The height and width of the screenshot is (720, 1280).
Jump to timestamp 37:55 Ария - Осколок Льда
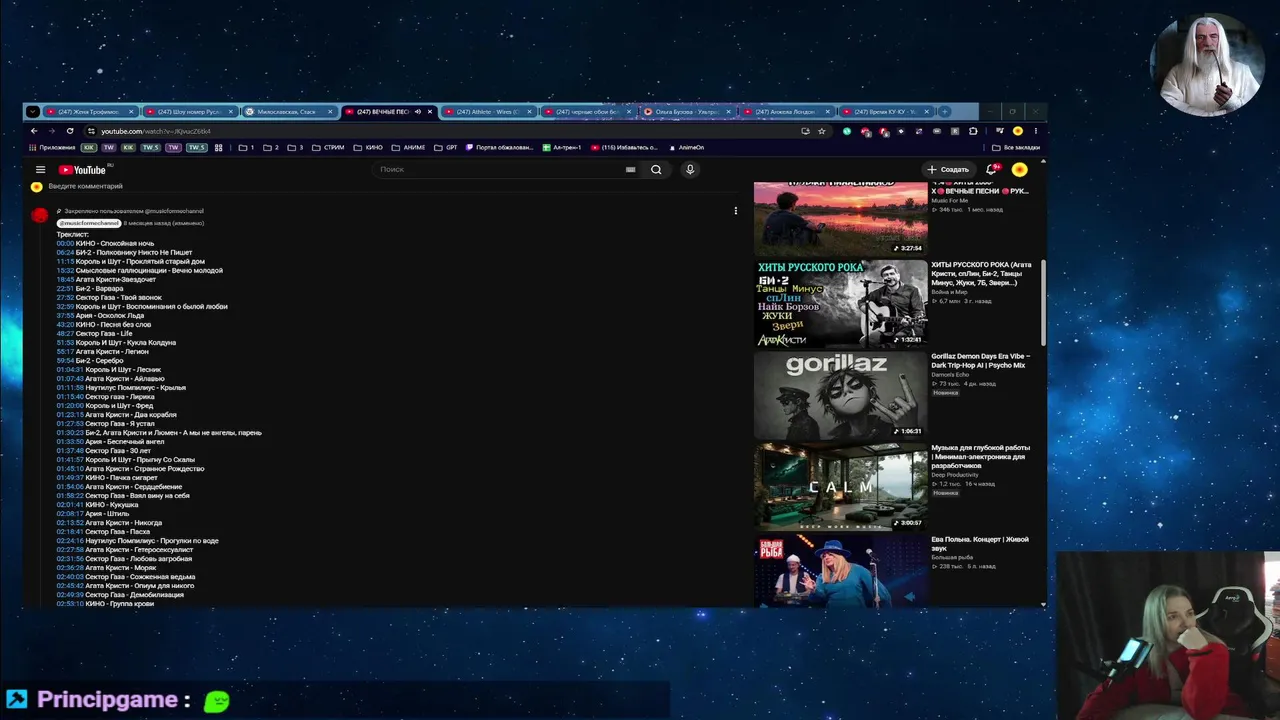pyautogui.click(x=65, y=316)
